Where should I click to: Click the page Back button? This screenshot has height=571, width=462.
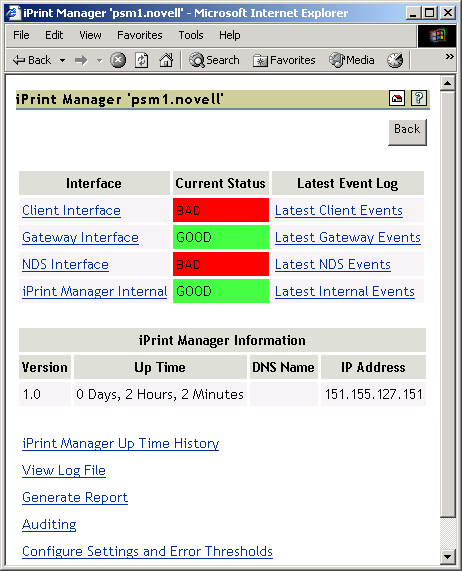click(407, 132)
